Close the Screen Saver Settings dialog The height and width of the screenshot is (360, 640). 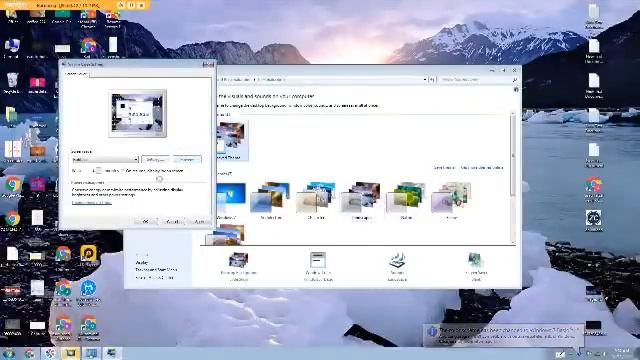coord(208,64)
